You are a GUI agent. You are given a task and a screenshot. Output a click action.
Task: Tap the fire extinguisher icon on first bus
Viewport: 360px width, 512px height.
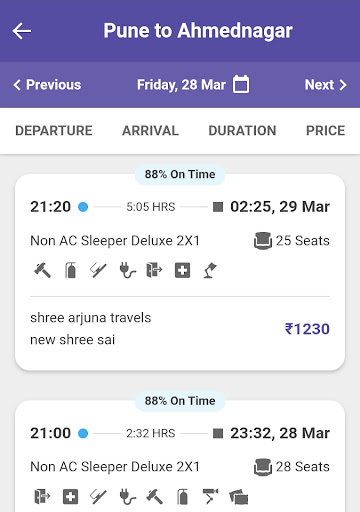coord(70,270)
